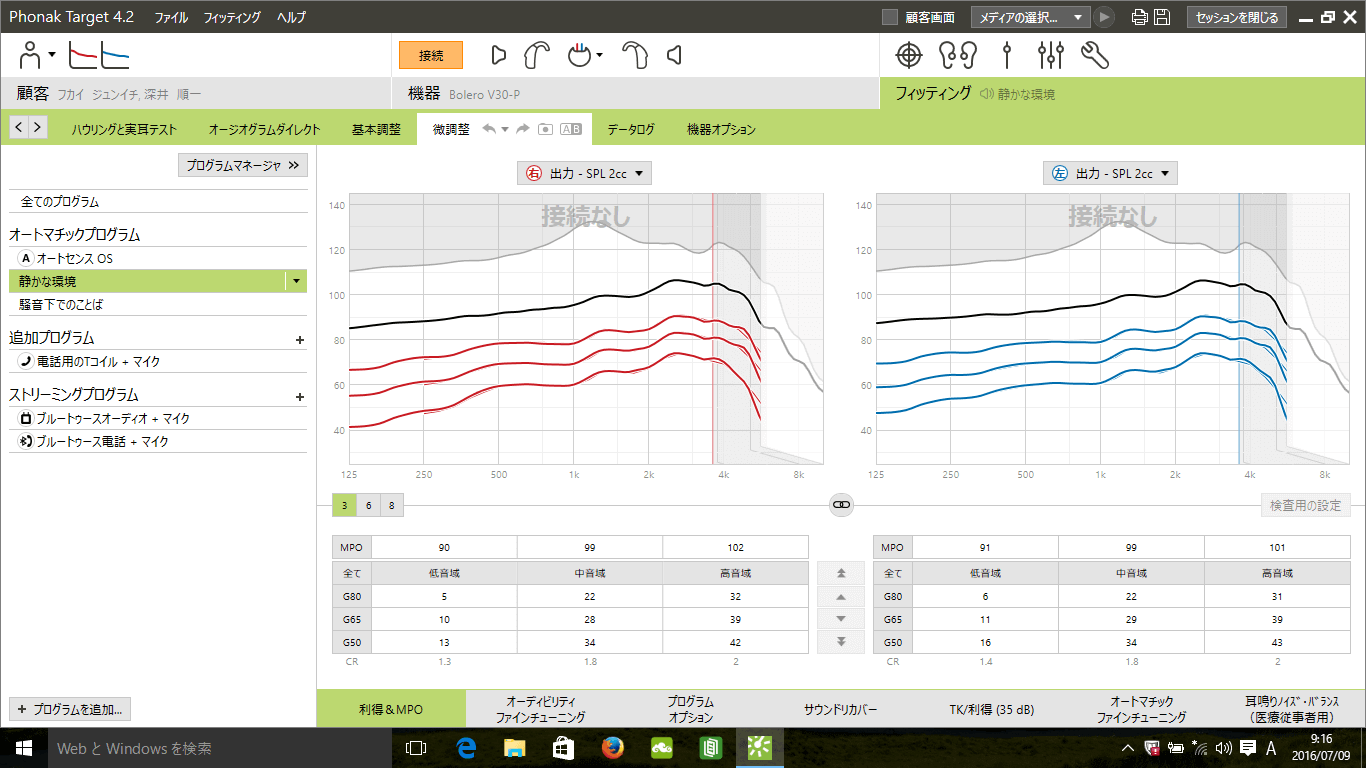
Task: Add program under ストリーミングプログラム with plus
Action: tap(300, 396)
